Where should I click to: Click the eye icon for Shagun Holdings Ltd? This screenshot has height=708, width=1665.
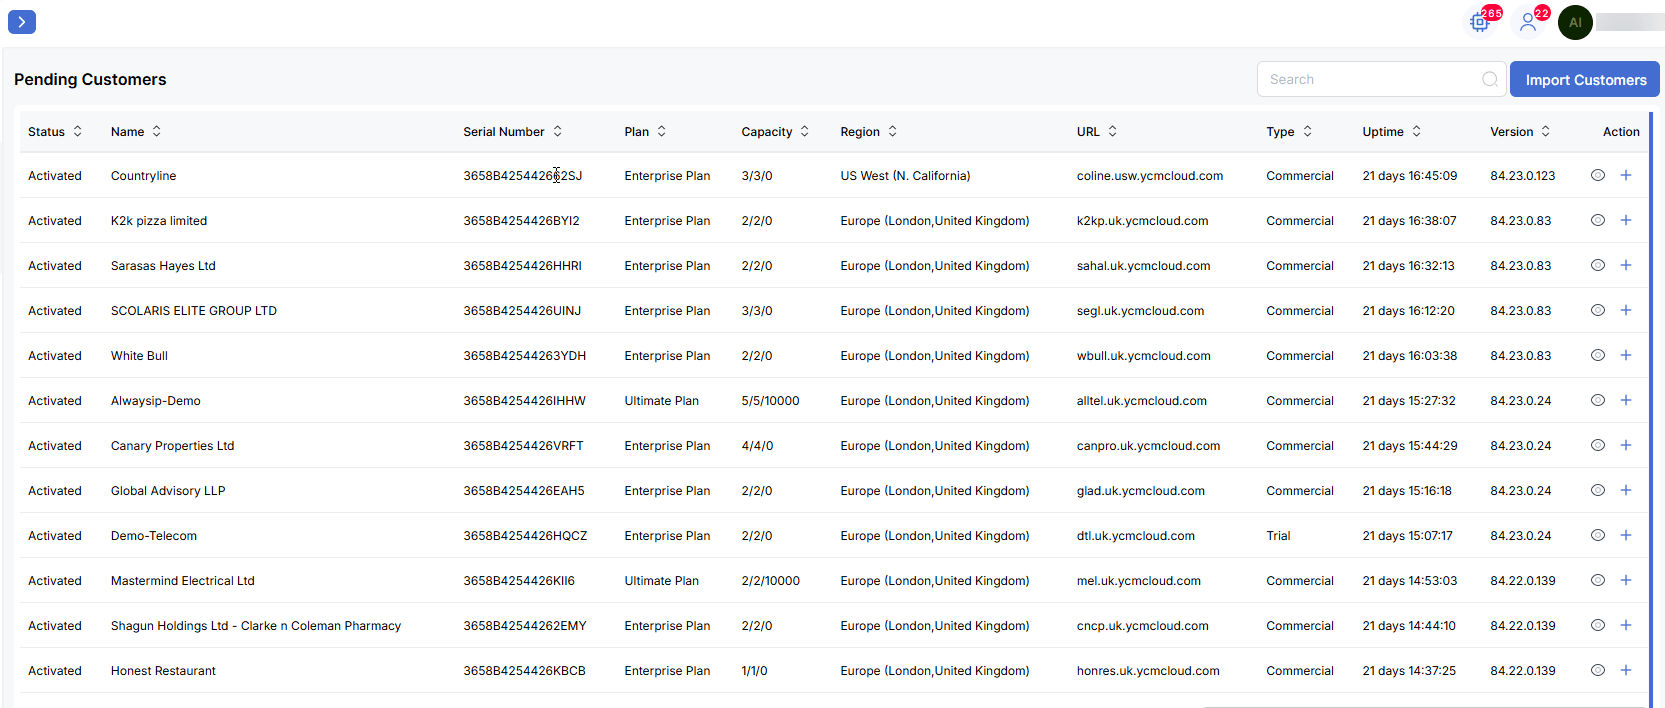pos(1598,625)
